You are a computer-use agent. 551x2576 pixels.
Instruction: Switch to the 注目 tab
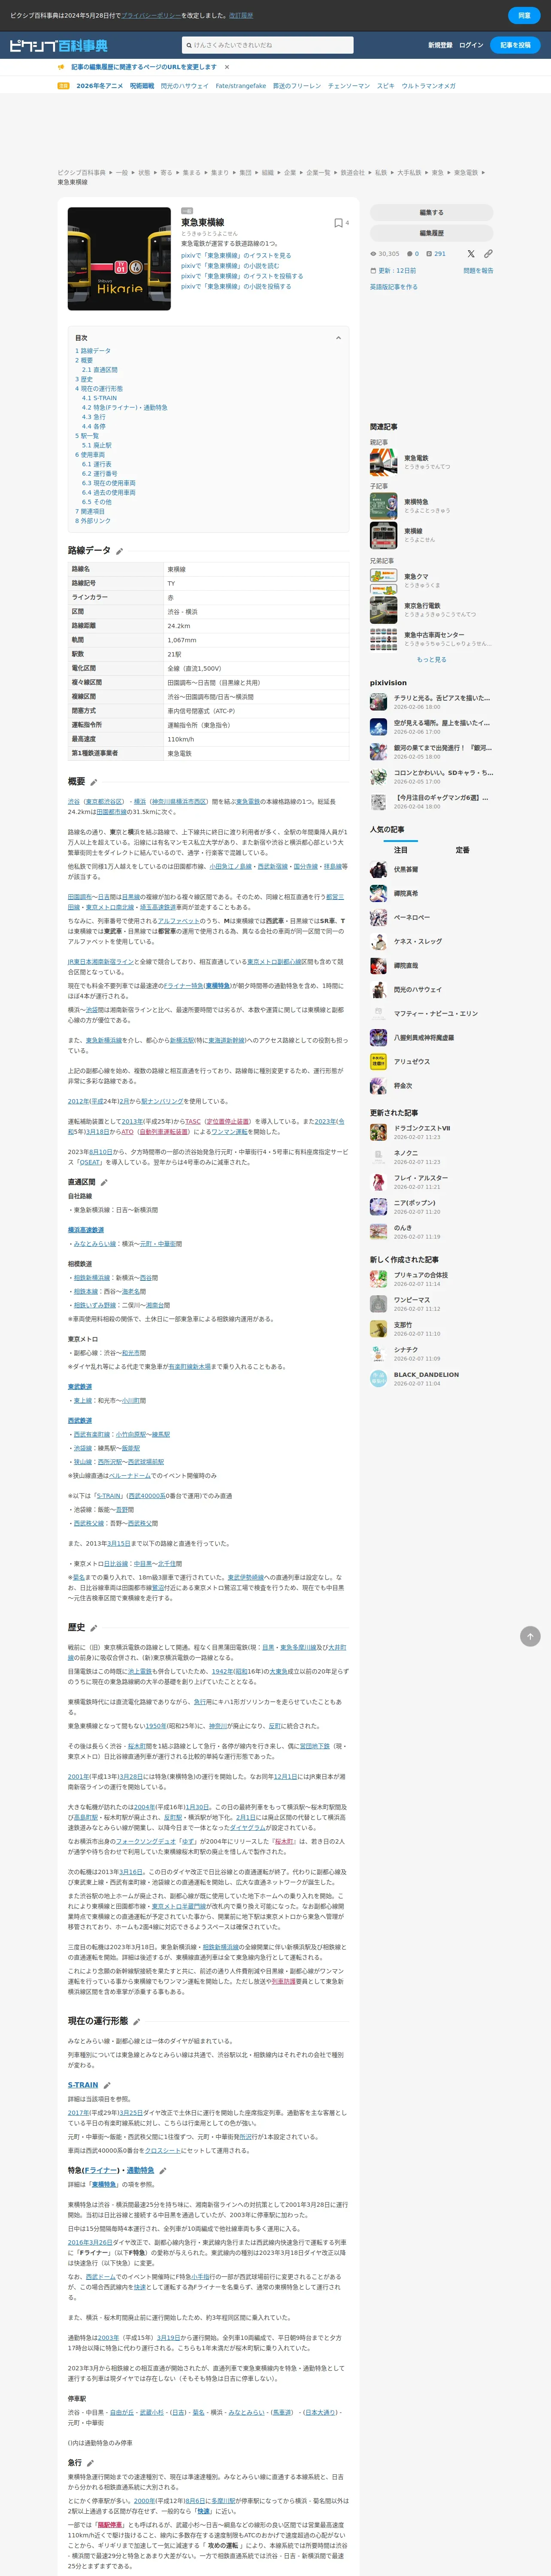401,850
